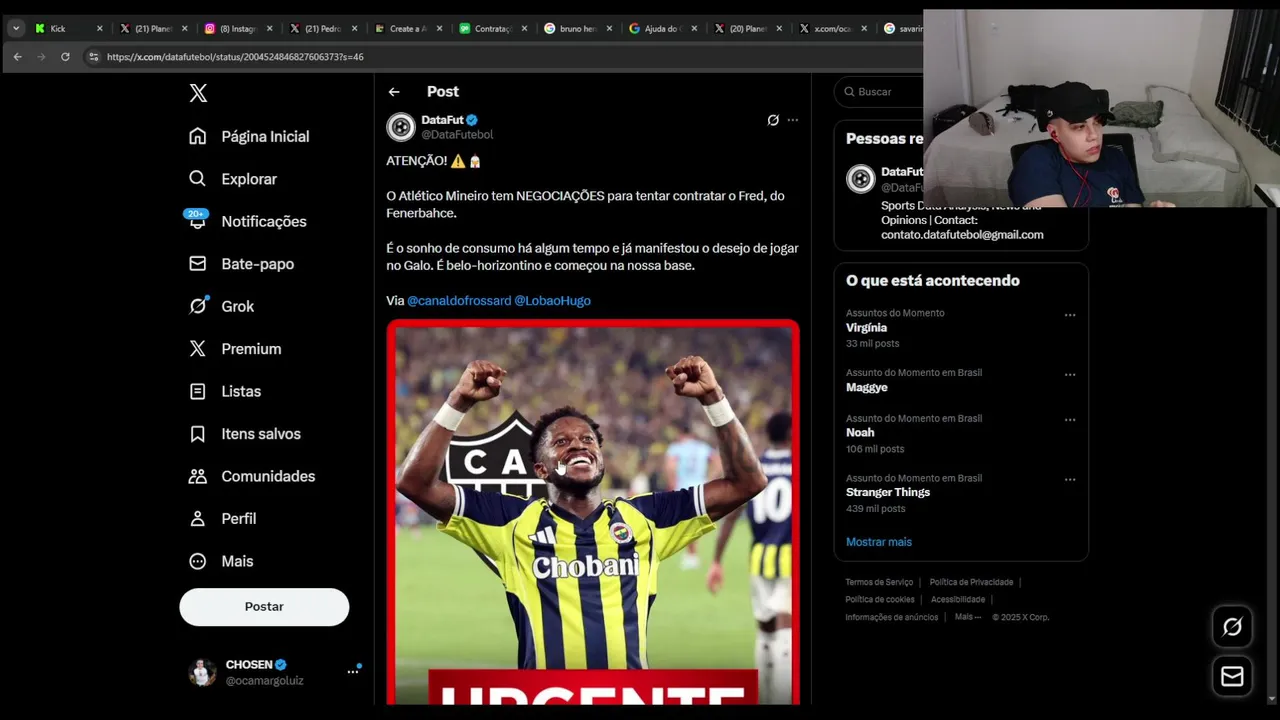Expand the browser tab search dropdown
Image resolution: width=1280 pixels, height=720 pixels.
tap(16, 29)
